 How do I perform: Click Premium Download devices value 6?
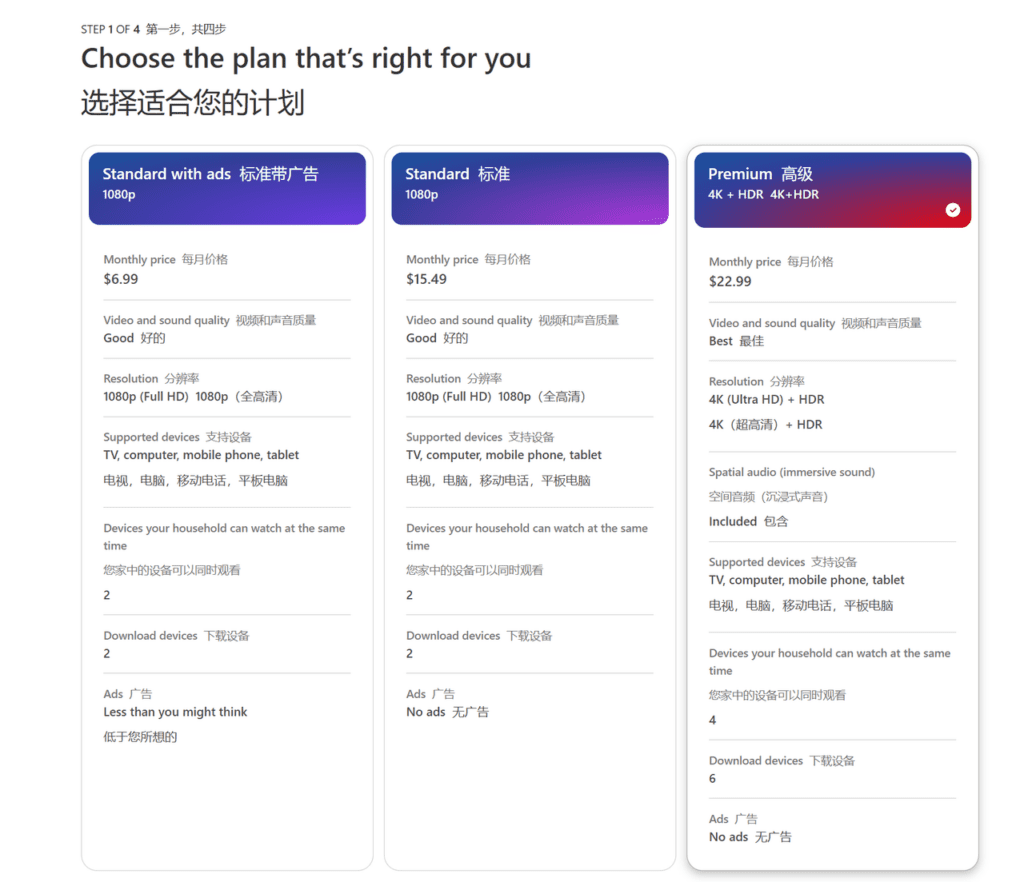click(712, 778)
